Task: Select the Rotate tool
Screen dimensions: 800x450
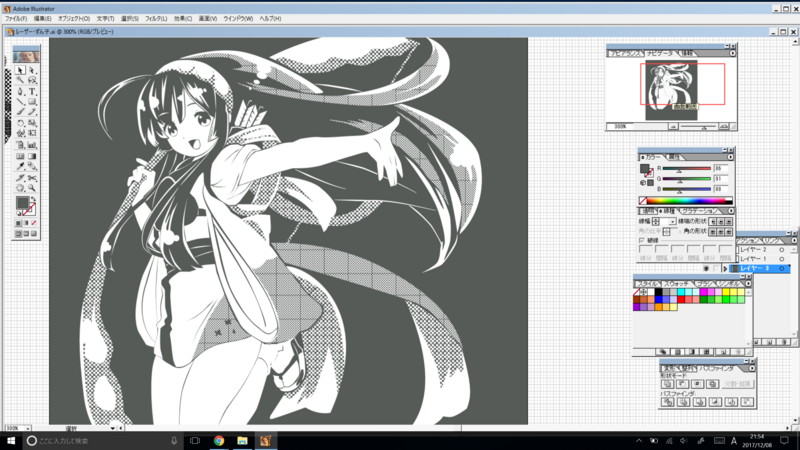Action: 20,123
